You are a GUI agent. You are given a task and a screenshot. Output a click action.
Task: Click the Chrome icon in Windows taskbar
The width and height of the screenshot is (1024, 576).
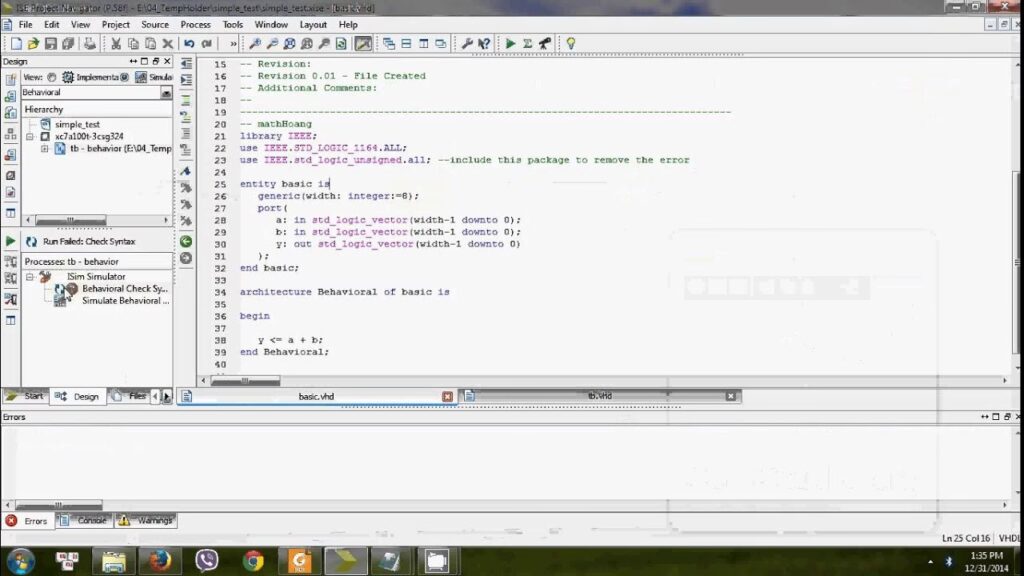coord(254,561)
